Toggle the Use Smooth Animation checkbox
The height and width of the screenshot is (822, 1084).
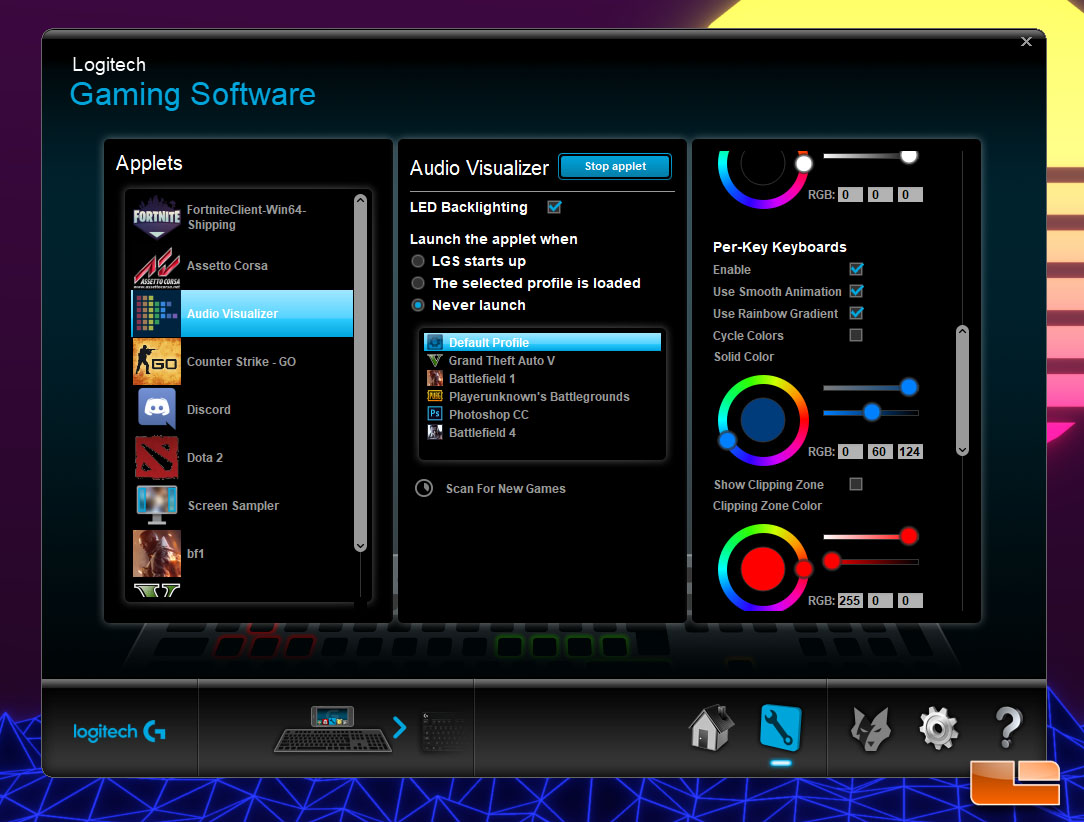point(857,291)
